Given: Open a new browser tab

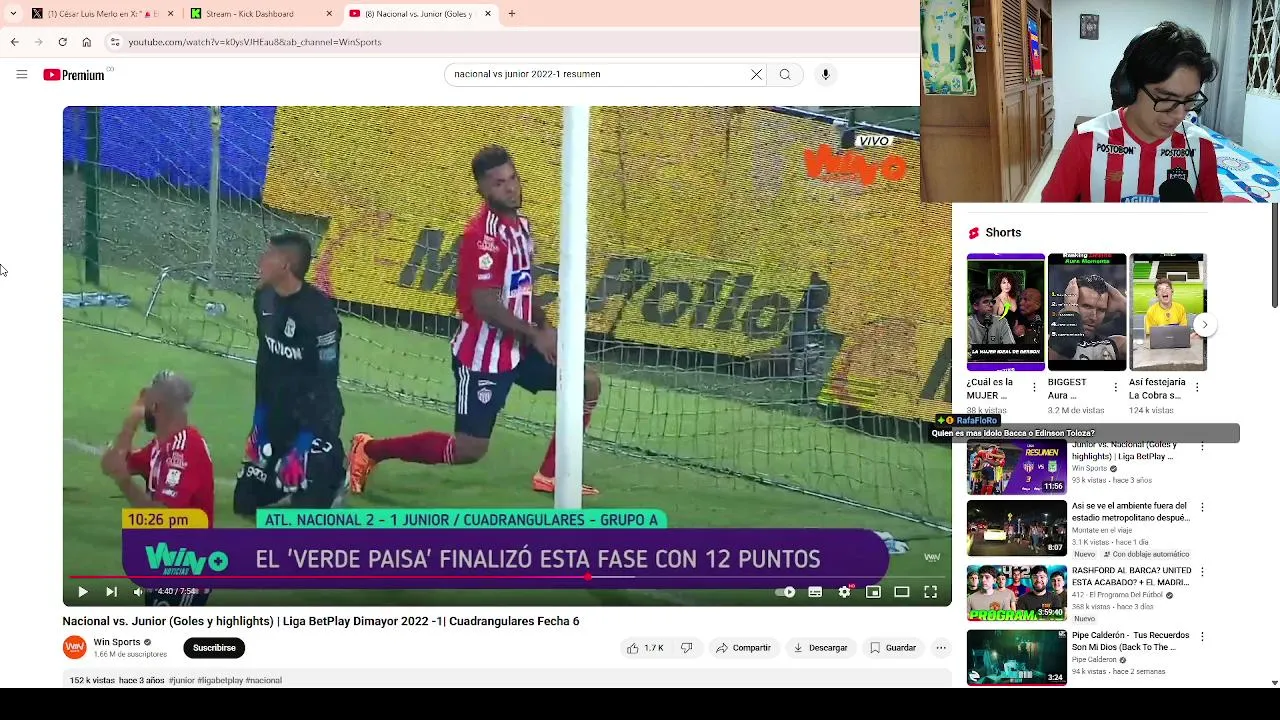Looking at the screenshot, I should pos(511,14).
